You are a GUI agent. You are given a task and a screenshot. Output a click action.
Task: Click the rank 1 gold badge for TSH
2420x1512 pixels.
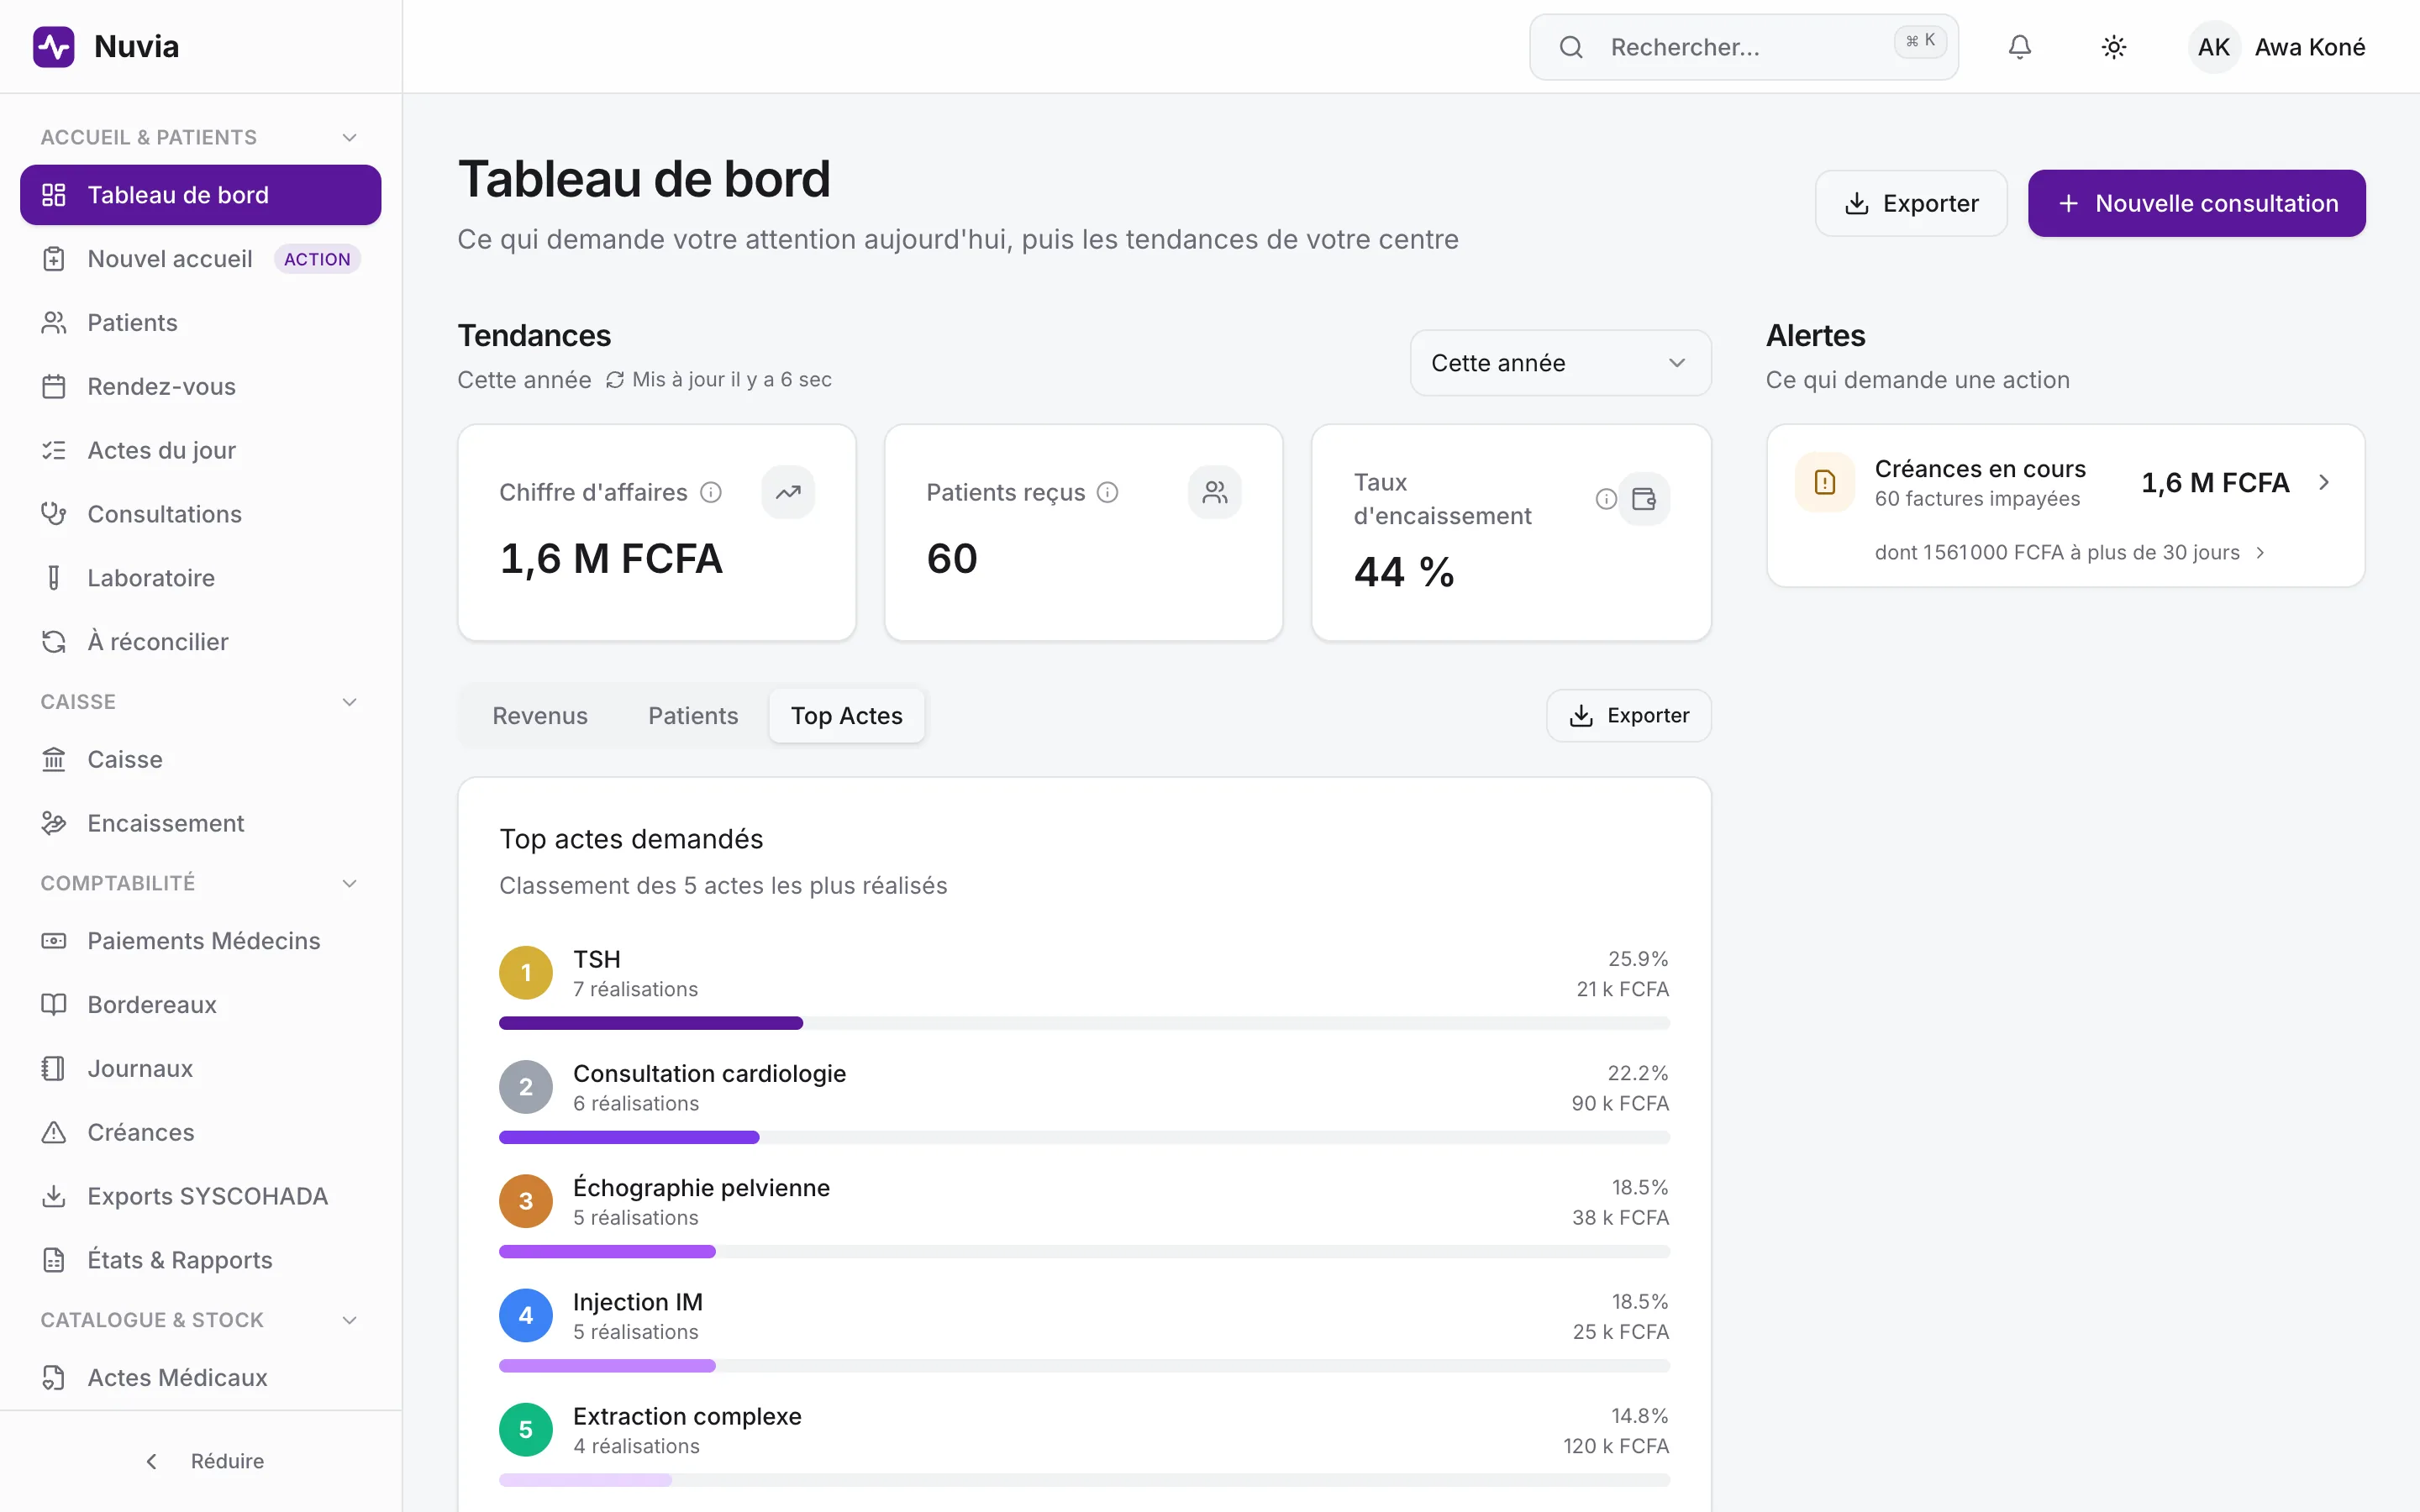[x=526, y=973]
